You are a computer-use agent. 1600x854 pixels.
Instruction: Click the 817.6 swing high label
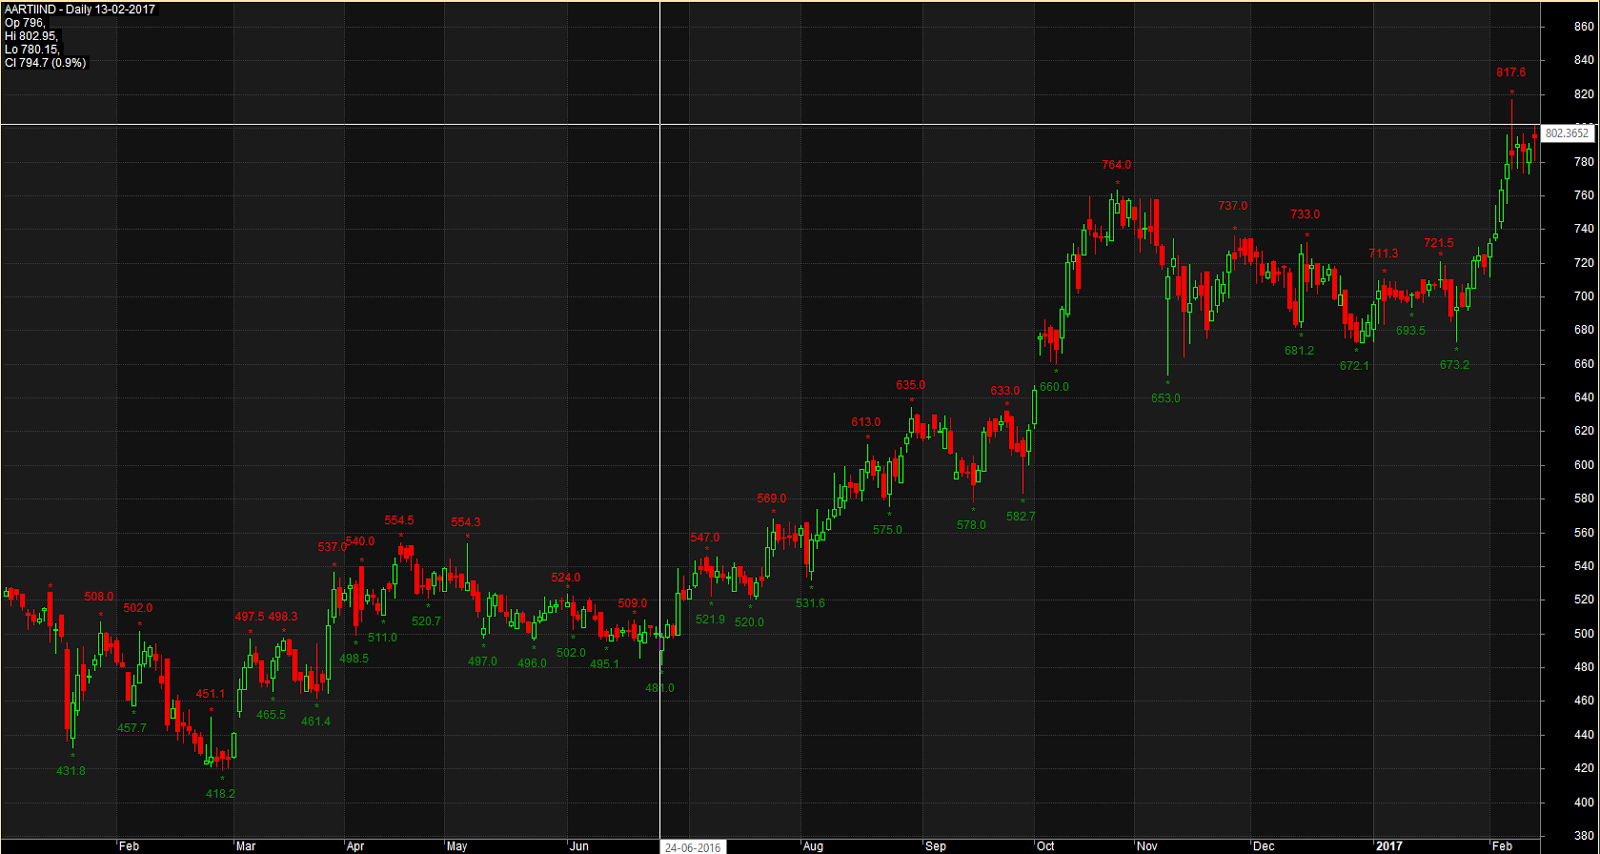[1511, 72]
